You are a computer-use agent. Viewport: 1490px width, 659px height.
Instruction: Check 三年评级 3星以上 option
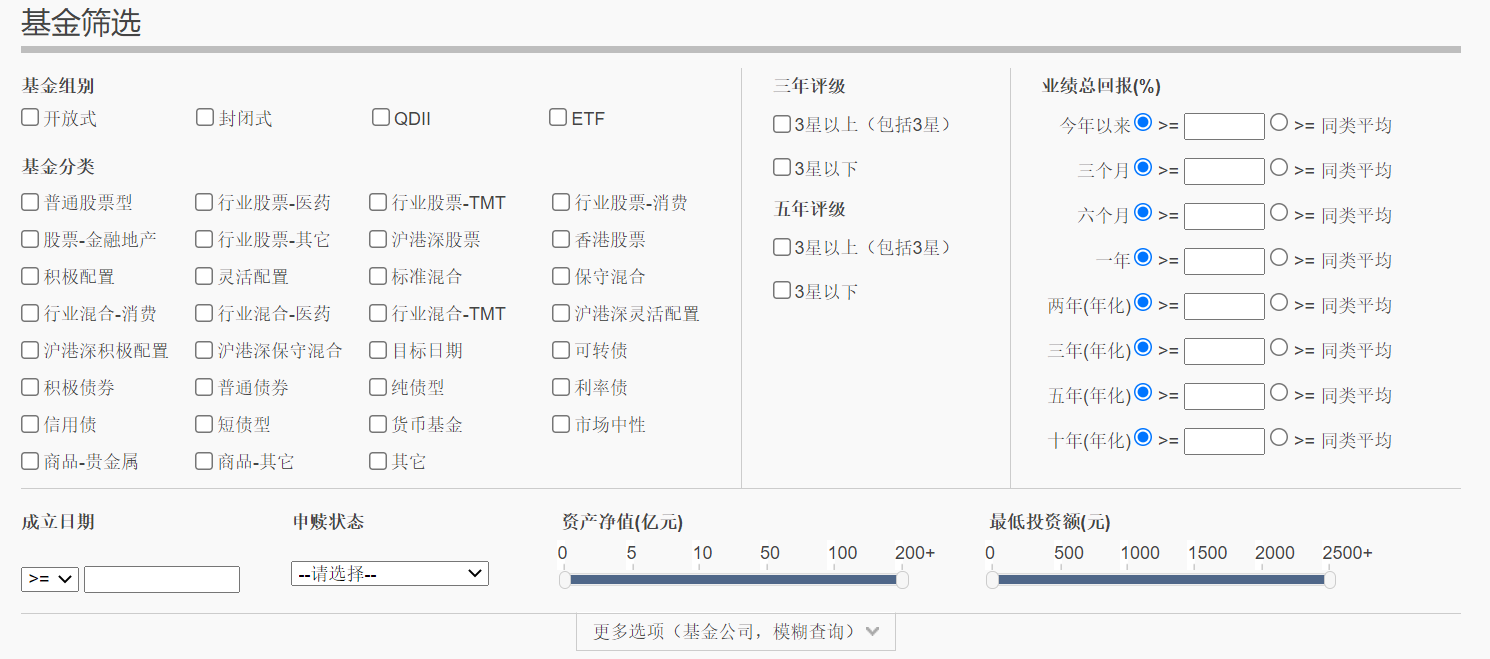[x=782, y=125]
